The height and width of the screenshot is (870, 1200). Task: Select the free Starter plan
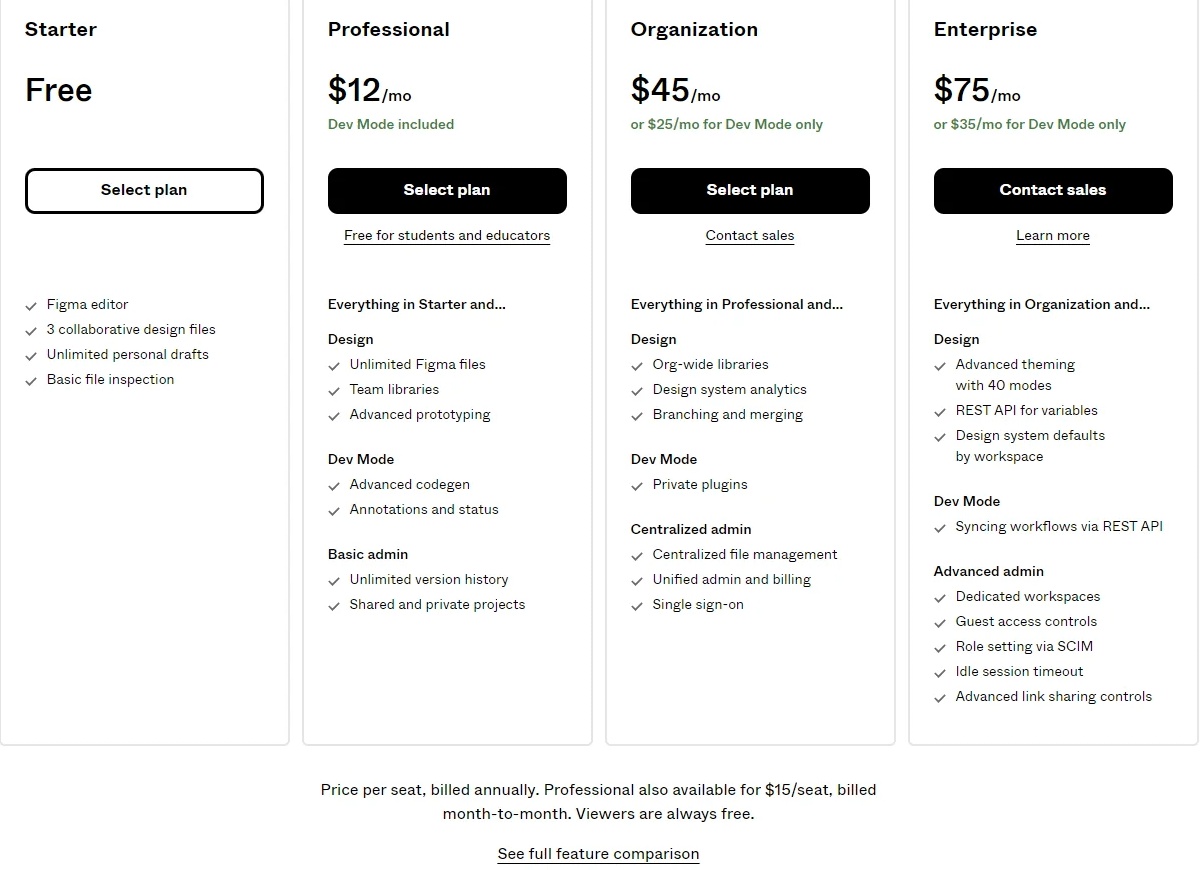(144, 191)
